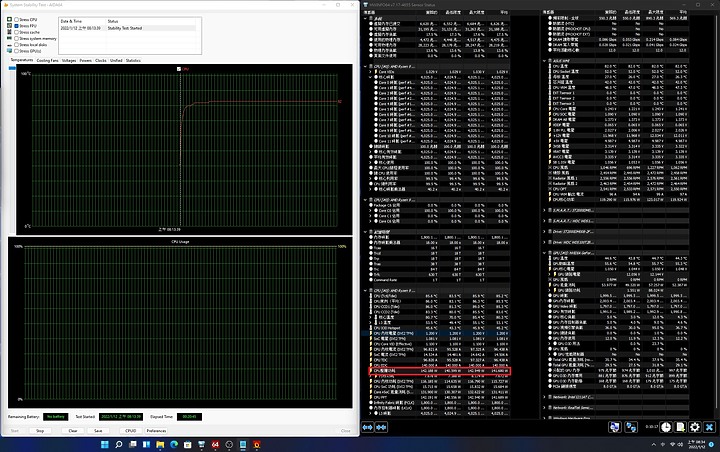The width and height of the screenshot is (720, 452).
Task: Select the Command Rate row in HWiNFO
Action: (x=439, y=280)
